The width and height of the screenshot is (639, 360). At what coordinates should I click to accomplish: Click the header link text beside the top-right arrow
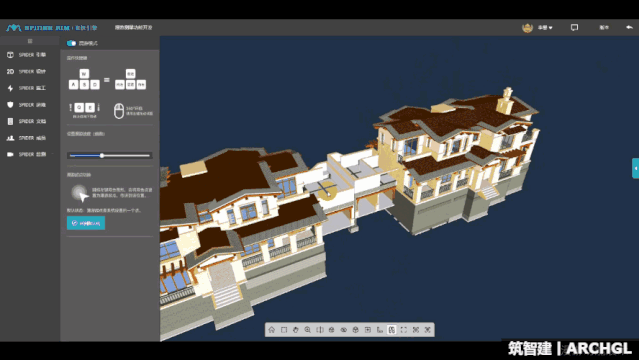tap(604, 27)
